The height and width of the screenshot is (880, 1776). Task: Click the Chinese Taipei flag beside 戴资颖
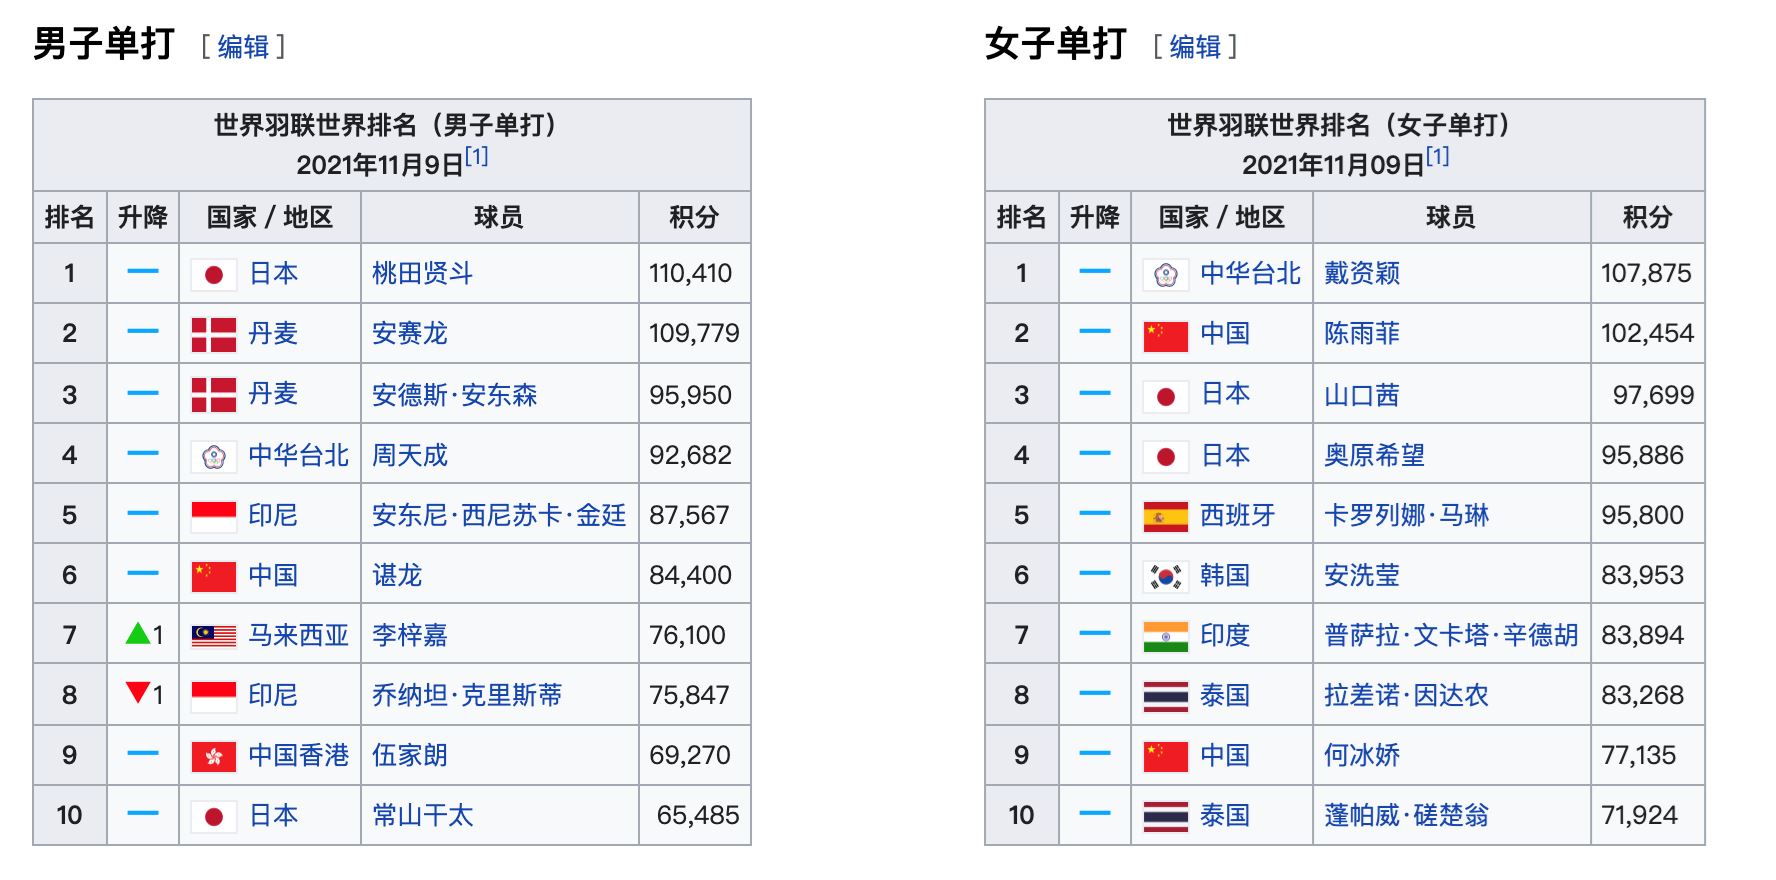1165,275
